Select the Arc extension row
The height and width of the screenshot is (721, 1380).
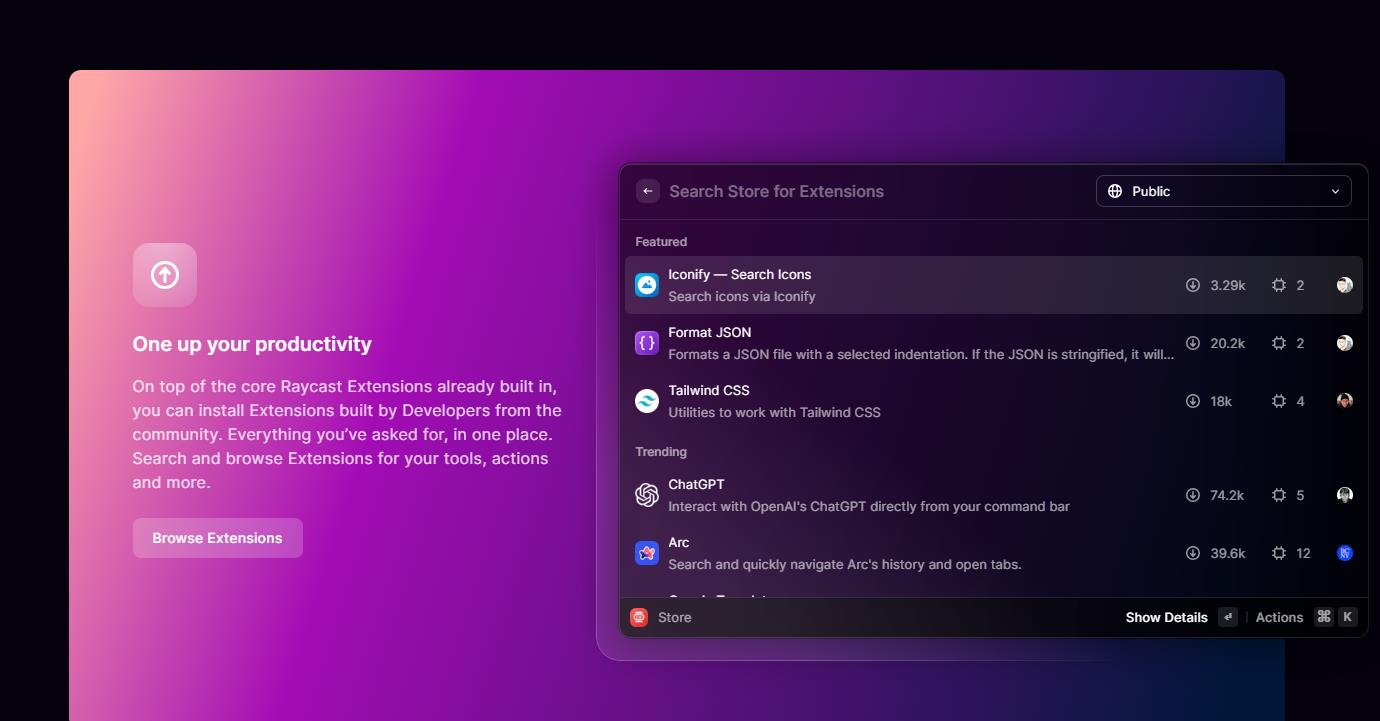tap(994, 553)
